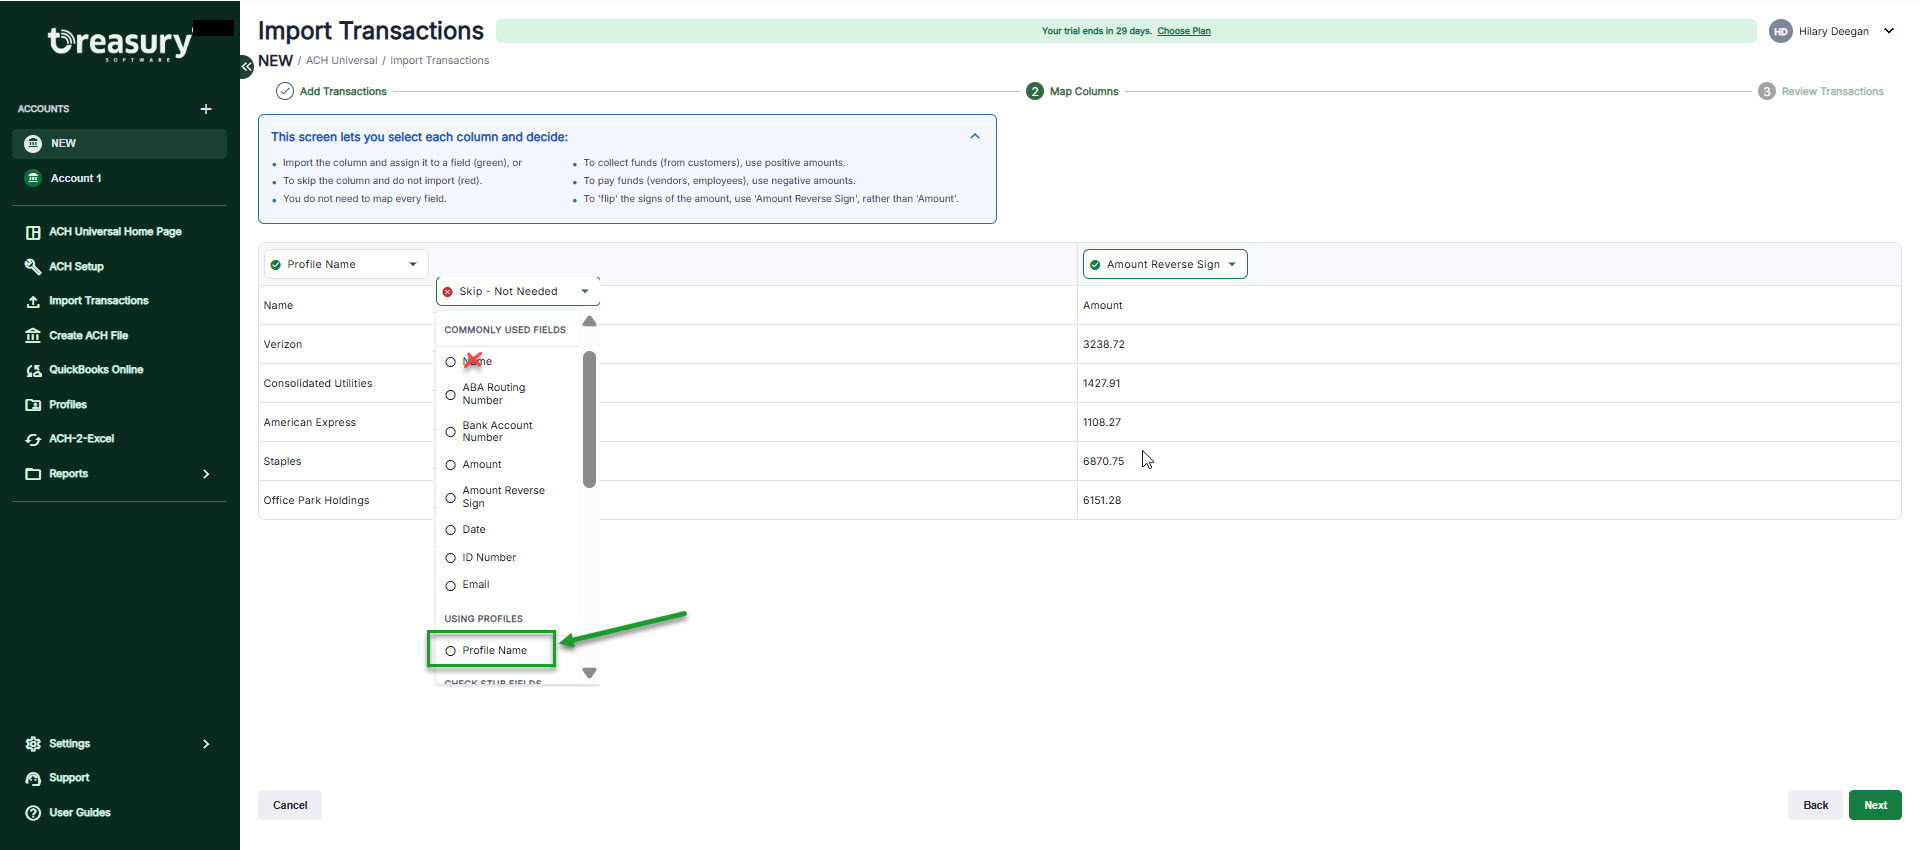The width and height of the screenshot is (1920, 850).
Task: Open the Skip - Not Needed dropdown
Action: coord(518,292)
